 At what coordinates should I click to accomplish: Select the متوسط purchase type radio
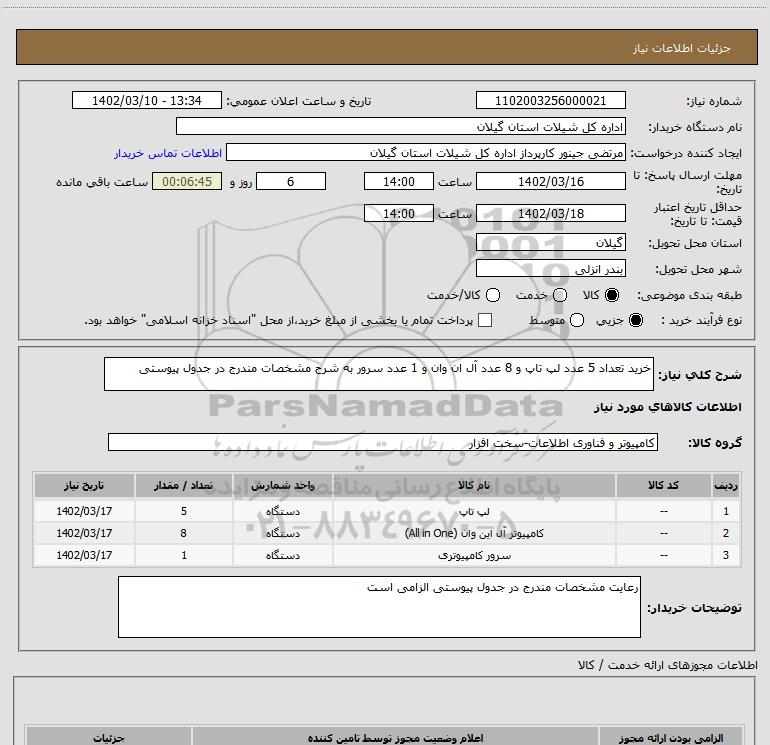[x=577, y=320]
